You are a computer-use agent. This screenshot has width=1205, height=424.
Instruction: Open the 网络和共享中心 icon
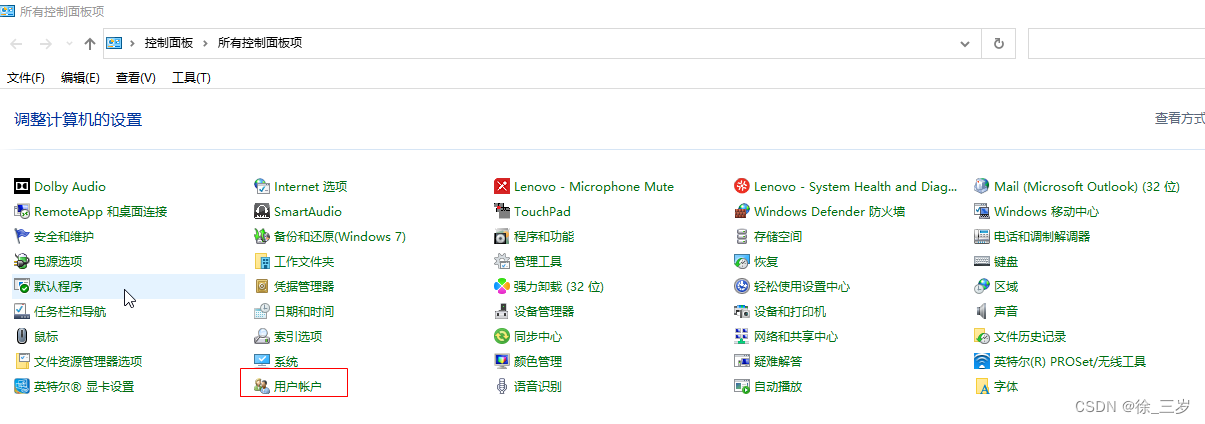(742, 336)
